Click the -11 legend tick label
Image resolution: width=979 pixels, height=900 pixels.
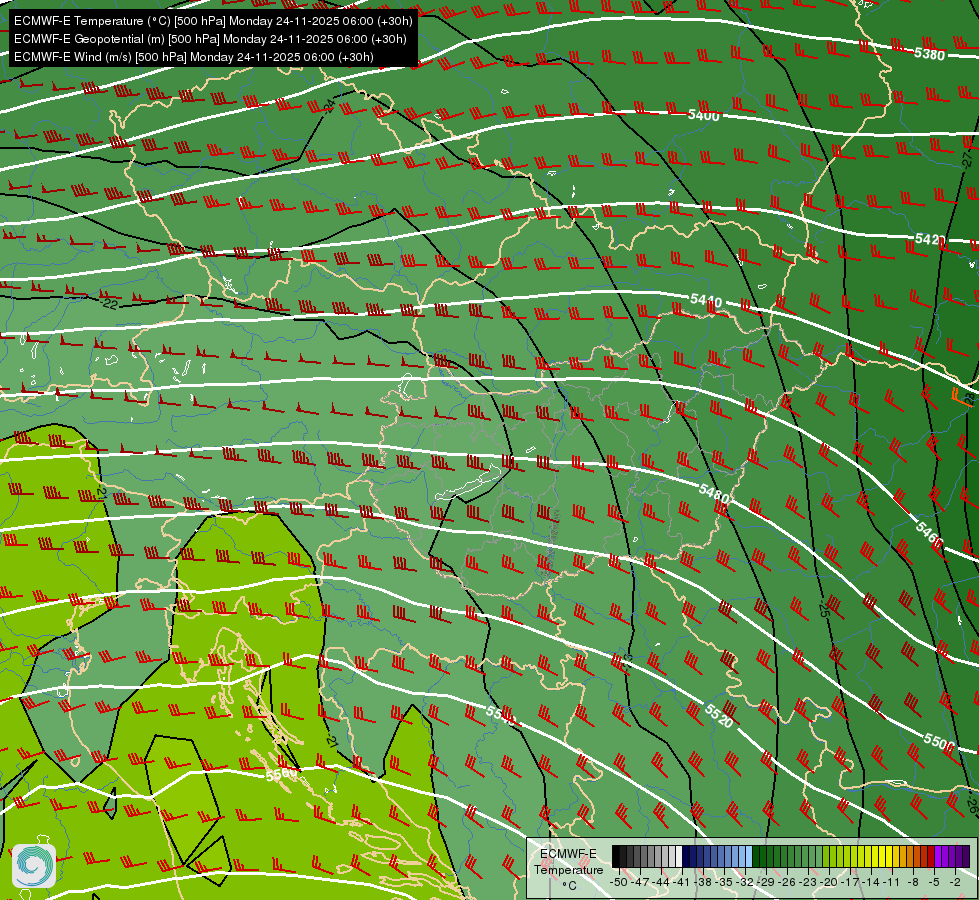(892, 883)
